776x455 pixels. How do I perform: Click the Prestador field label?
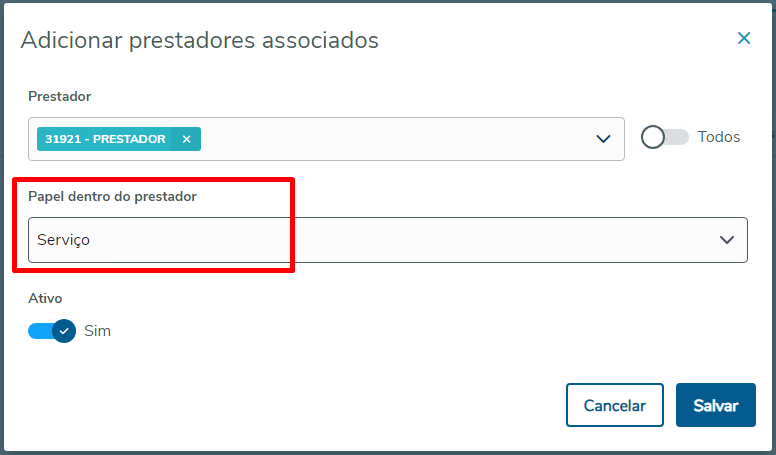[x=59, y=96]
